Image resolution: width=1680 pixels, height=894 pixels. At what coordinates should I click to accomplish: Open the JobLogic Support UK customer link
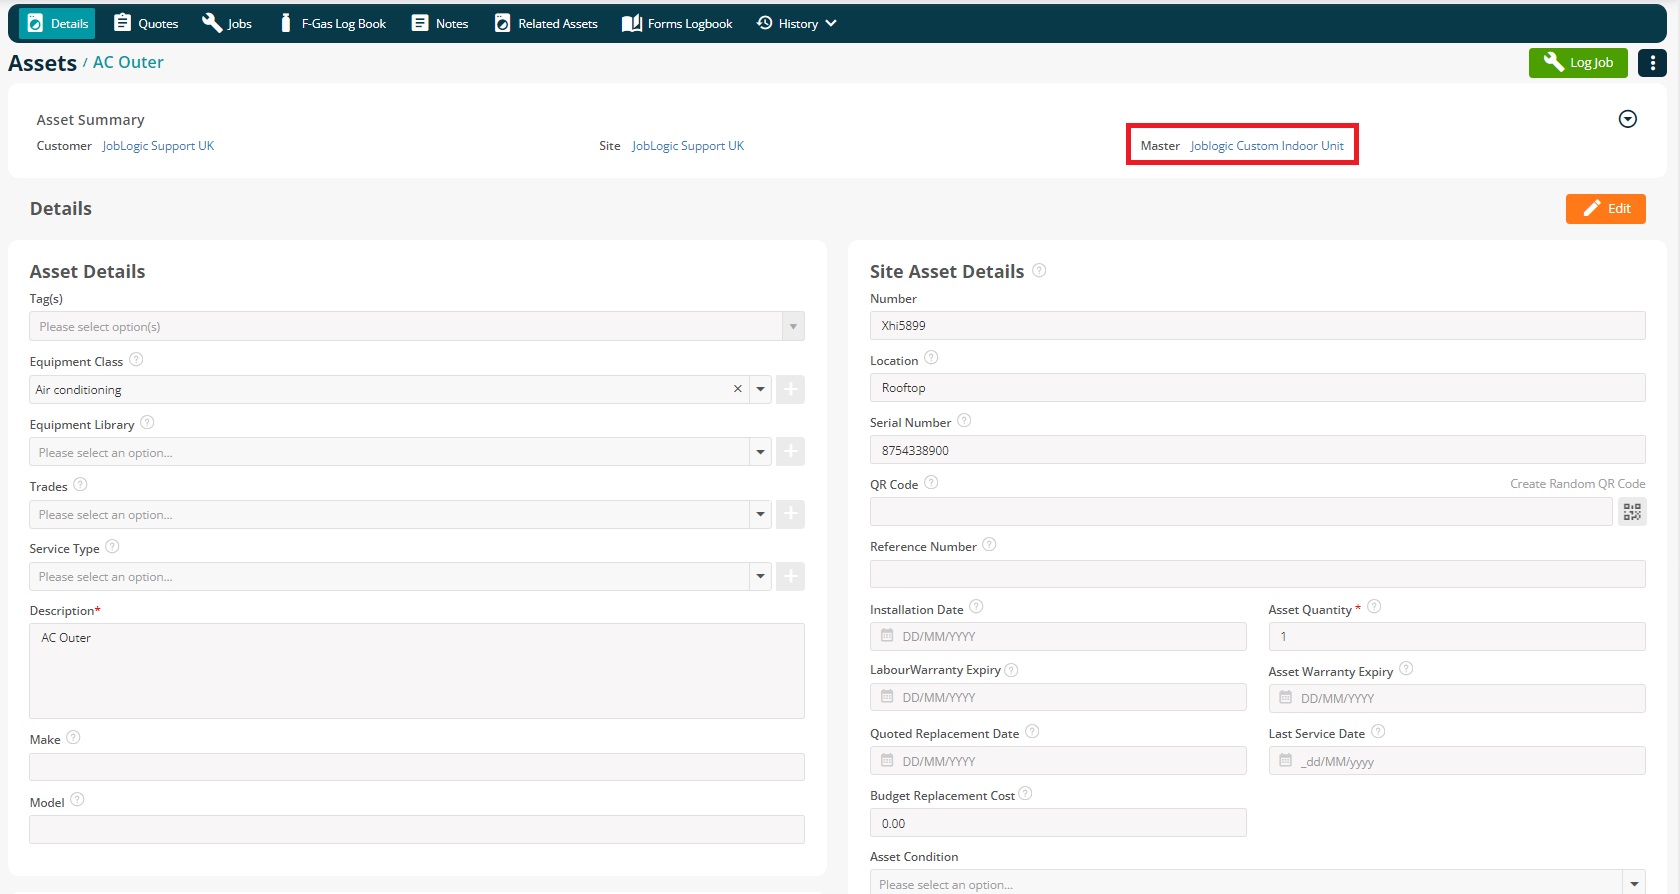click(x=158, y=146)
